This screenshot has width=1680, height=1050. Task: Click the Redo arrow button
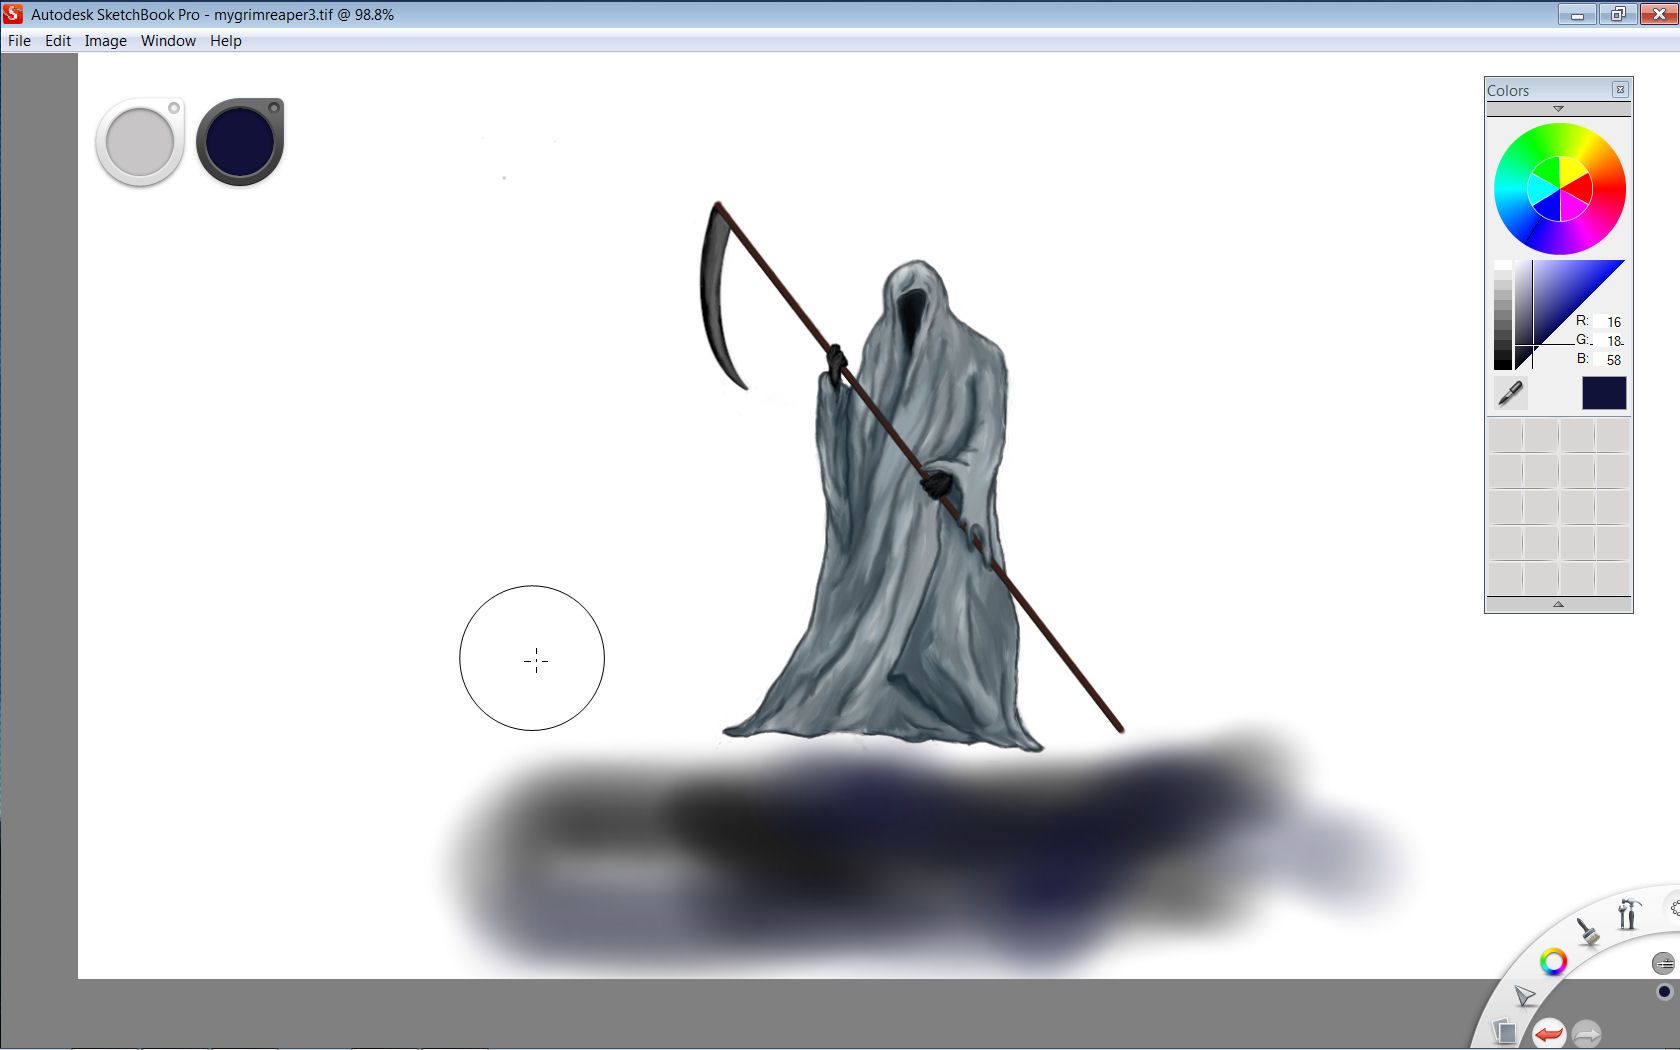pos(1586,1034)
